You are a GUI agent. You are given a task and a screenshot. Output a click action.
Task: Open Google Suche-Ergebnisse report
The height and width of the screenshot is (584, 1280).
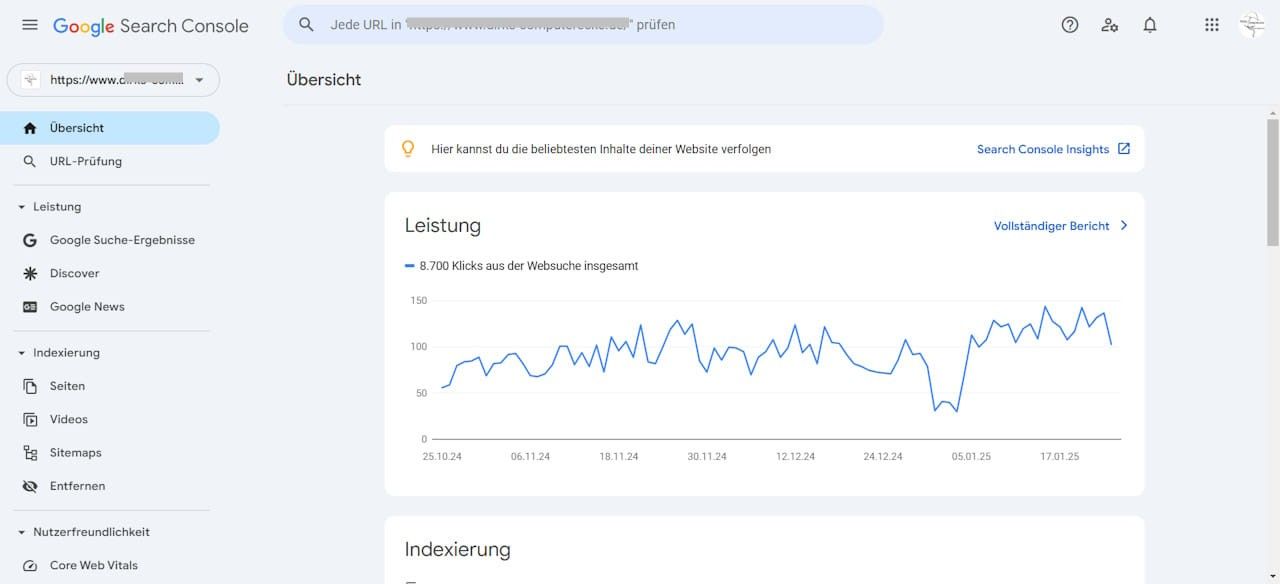(122, 240)
